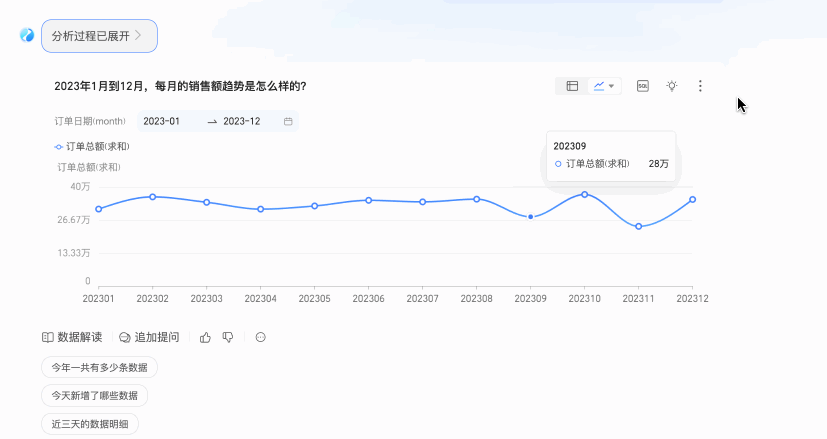Click the 202301 data point

coord(99,209)
